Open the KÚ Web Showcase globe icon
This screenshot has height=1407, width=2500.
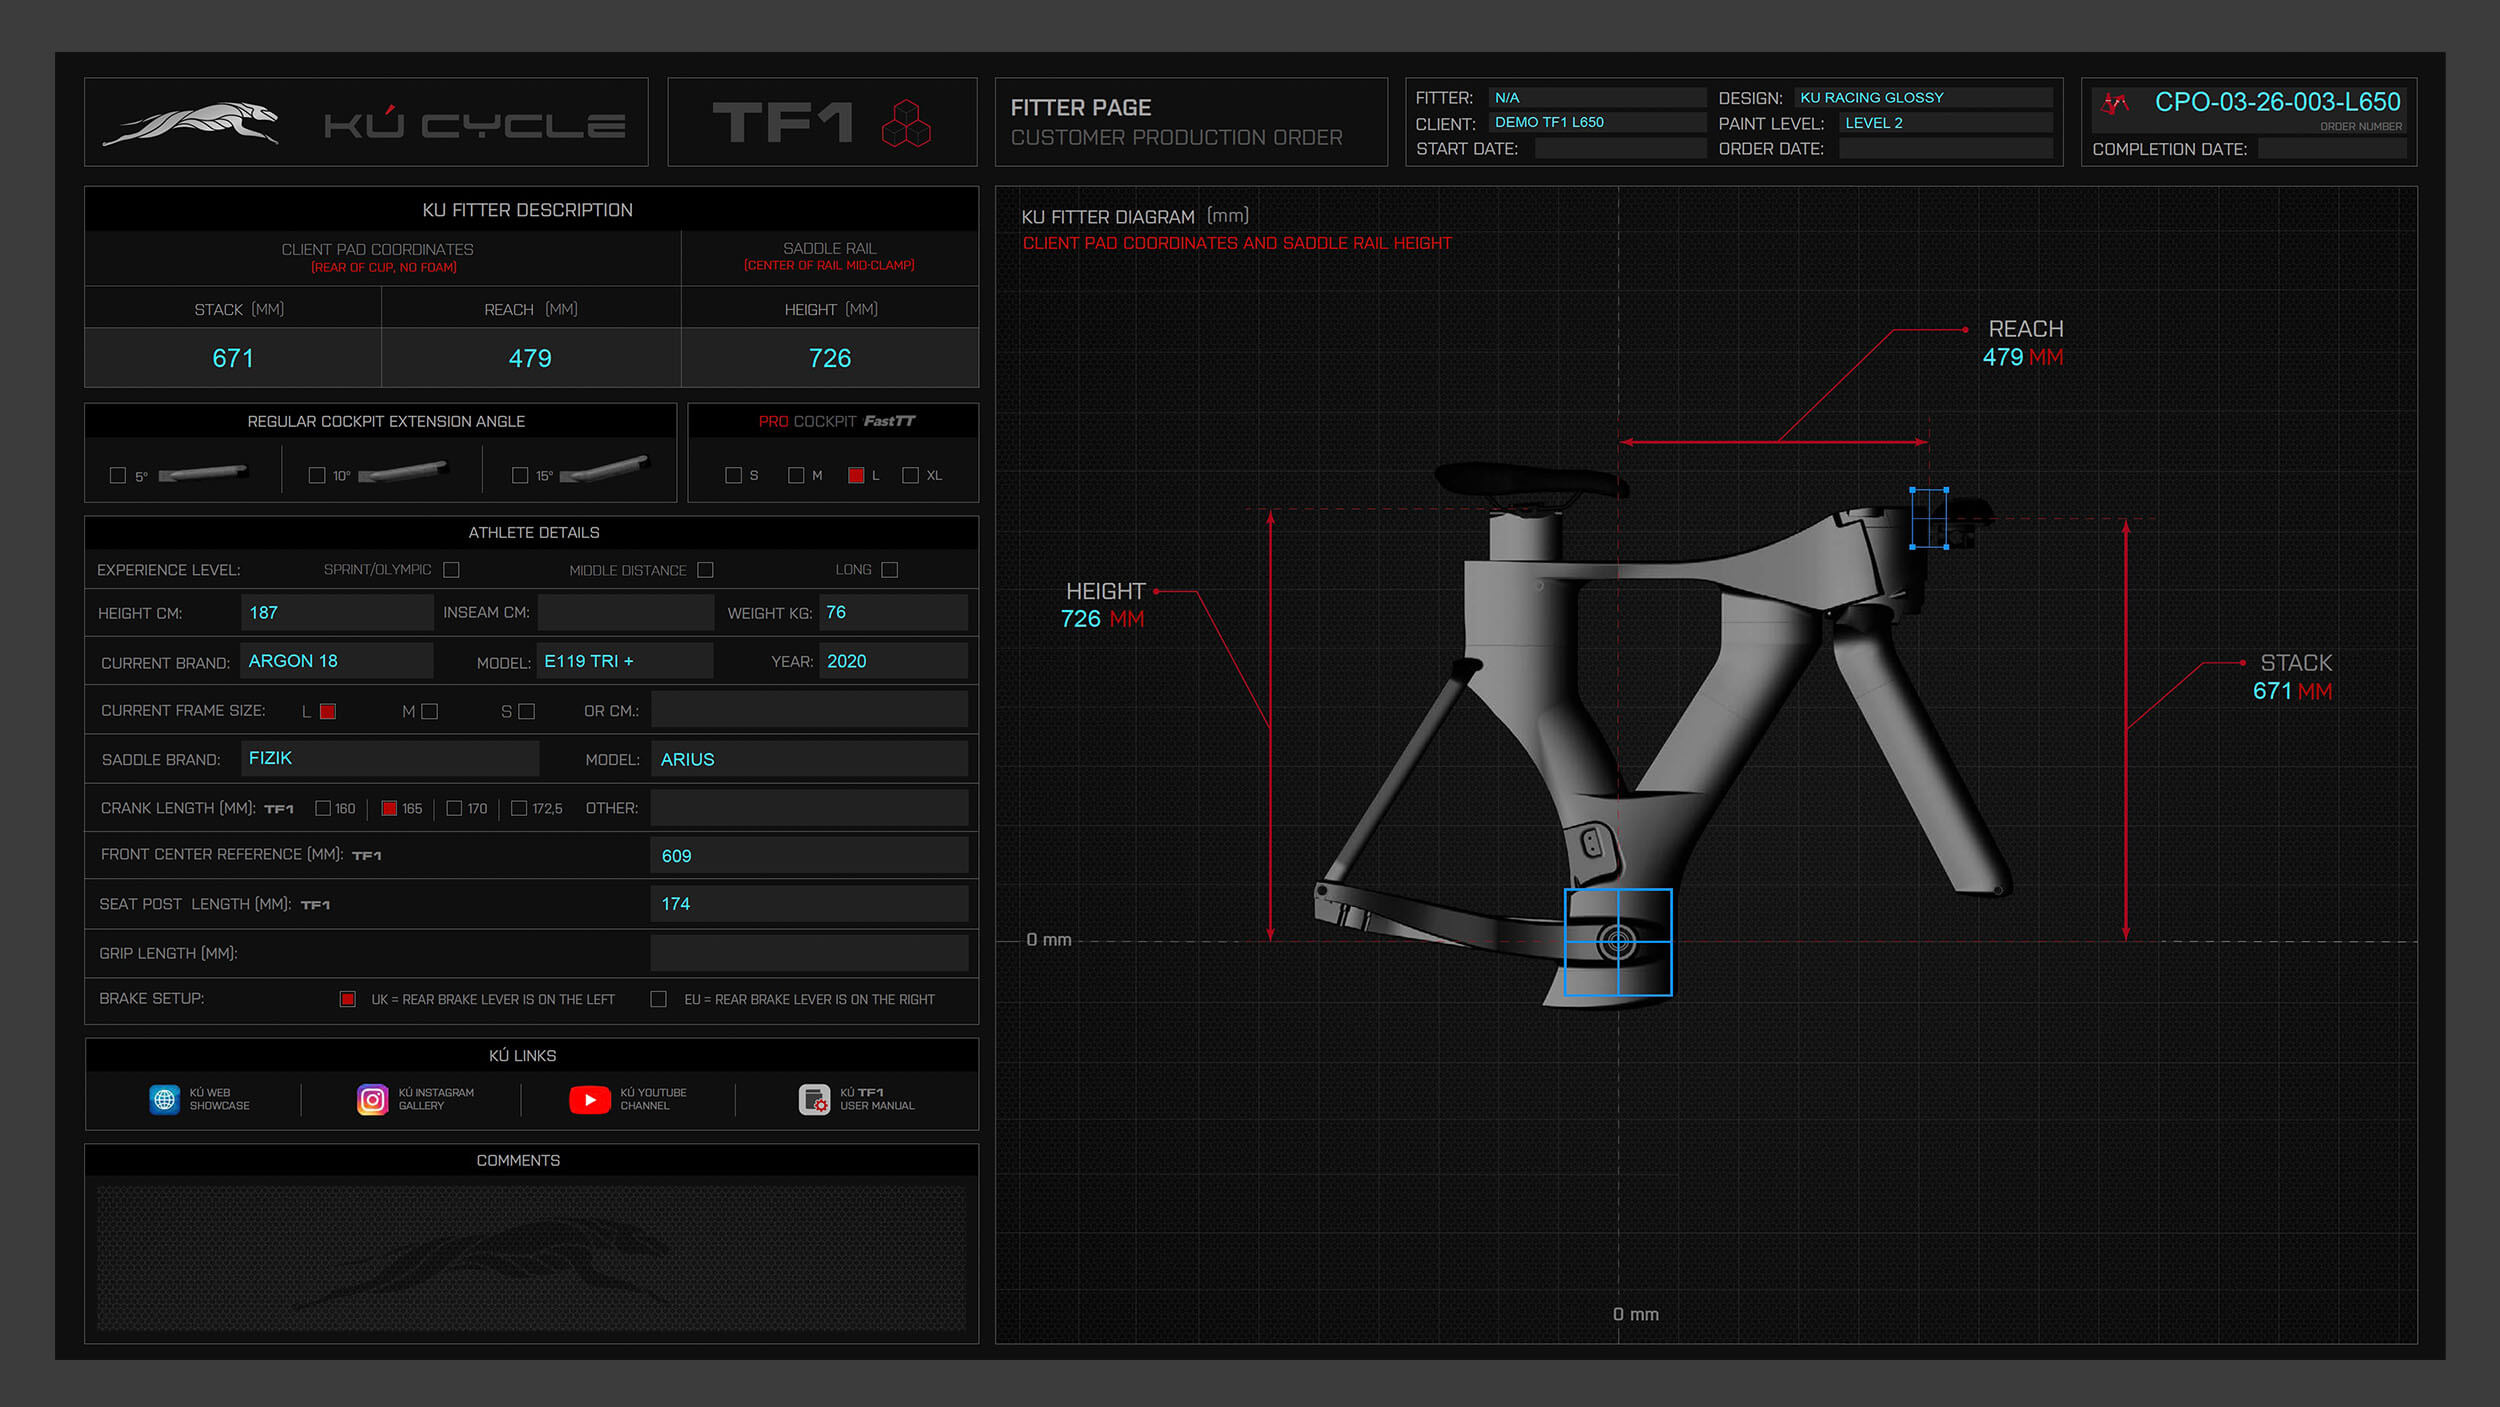pyautogui.click(x=164, y=1099)
